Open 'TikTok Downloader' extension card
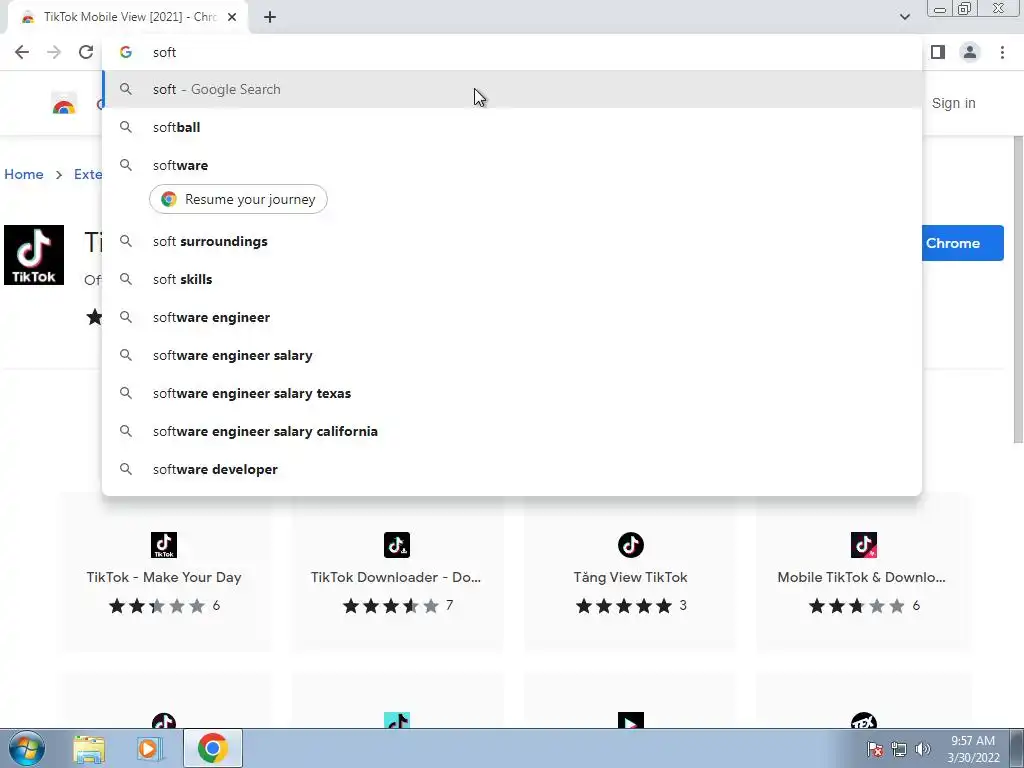The image size is (1024, 768). [396, 573]
